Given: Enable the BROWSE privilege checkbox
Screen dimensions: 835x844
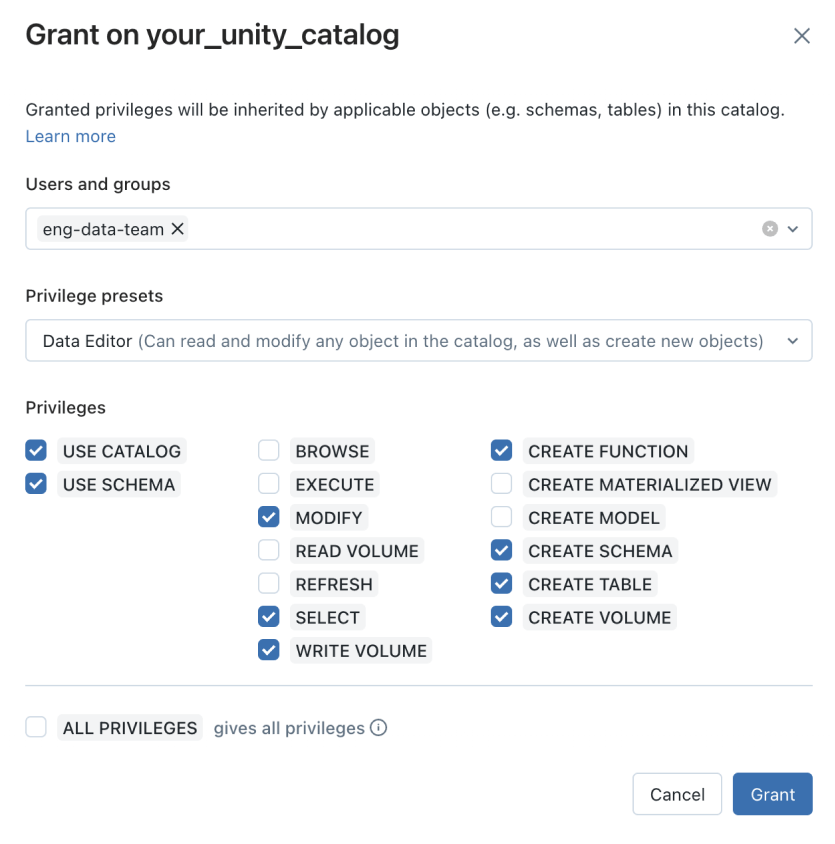Looking at the screenshot, I should [x=268, y=451].
